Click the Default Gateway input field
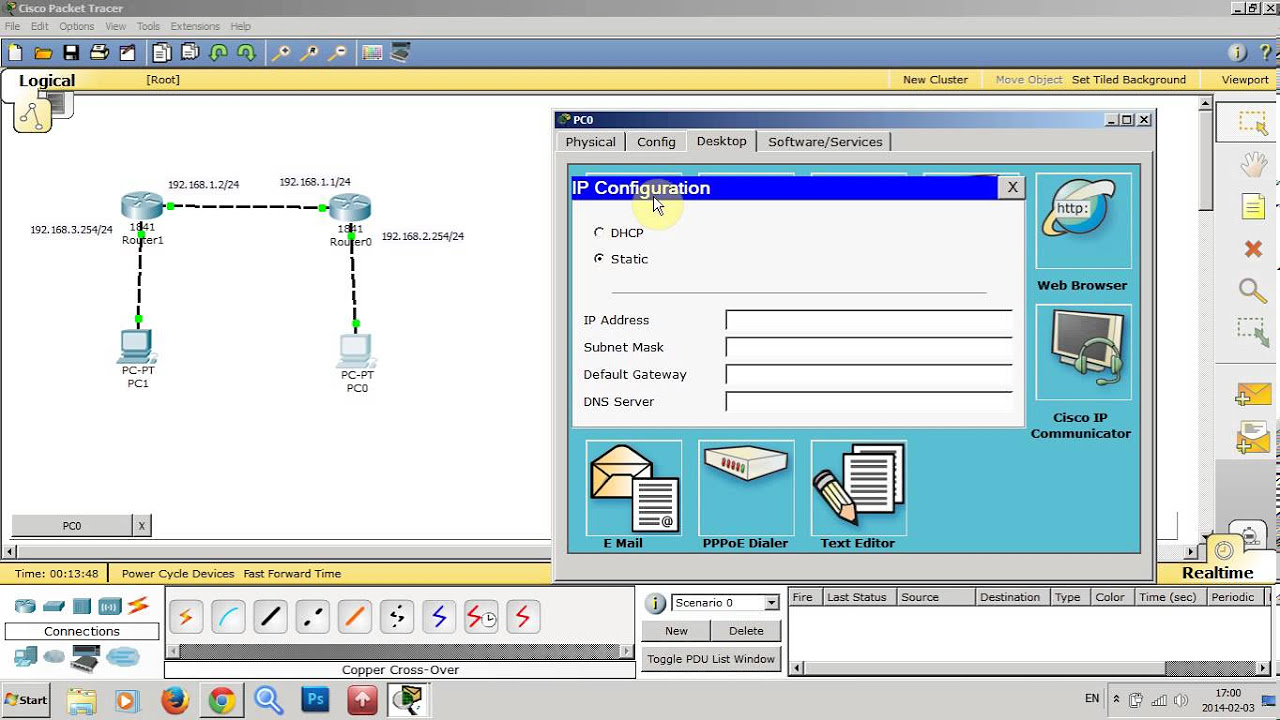 point(869,374)
